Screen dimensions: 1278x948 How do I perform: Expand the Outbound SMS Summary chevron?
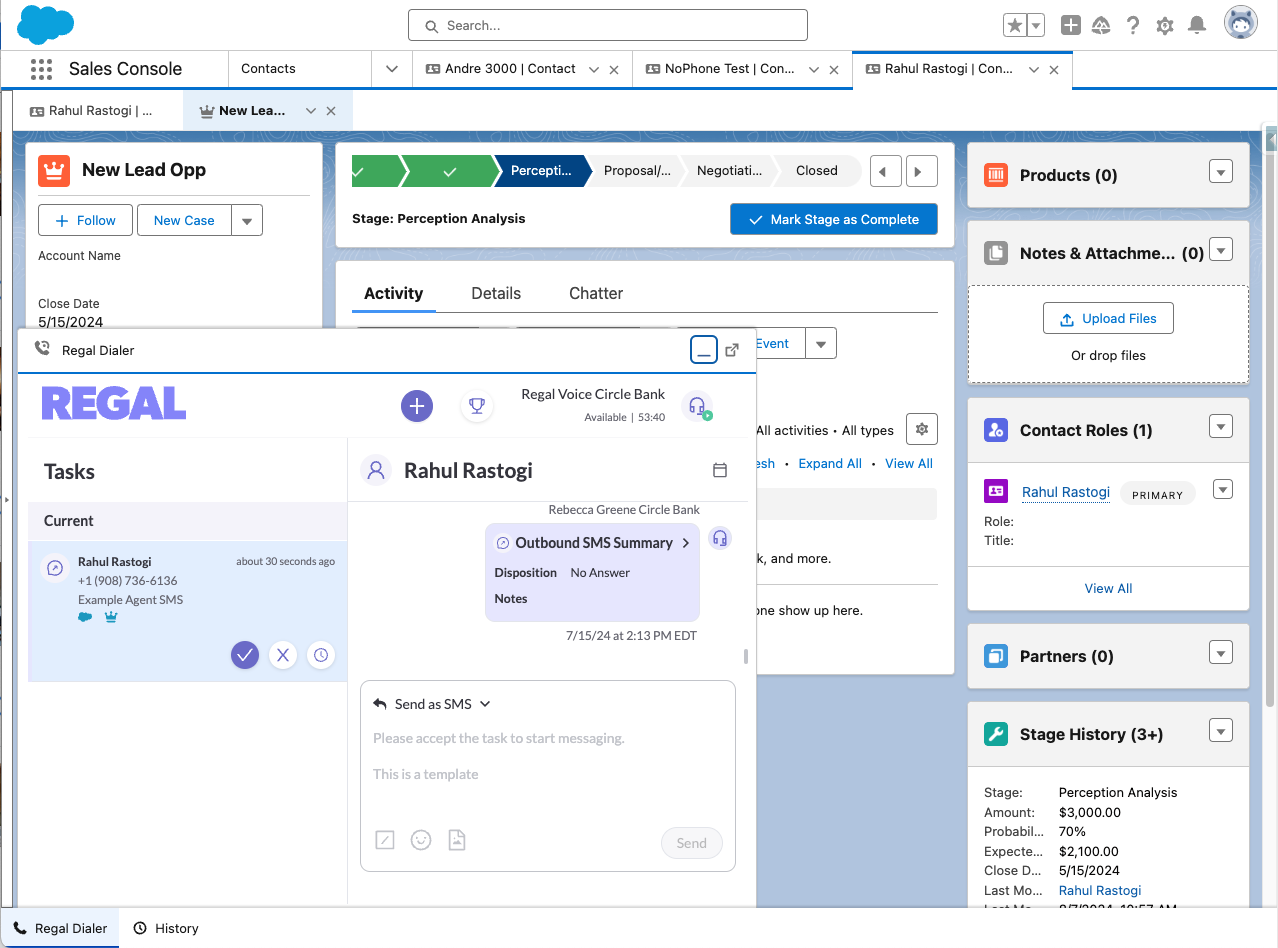[686, 543]
